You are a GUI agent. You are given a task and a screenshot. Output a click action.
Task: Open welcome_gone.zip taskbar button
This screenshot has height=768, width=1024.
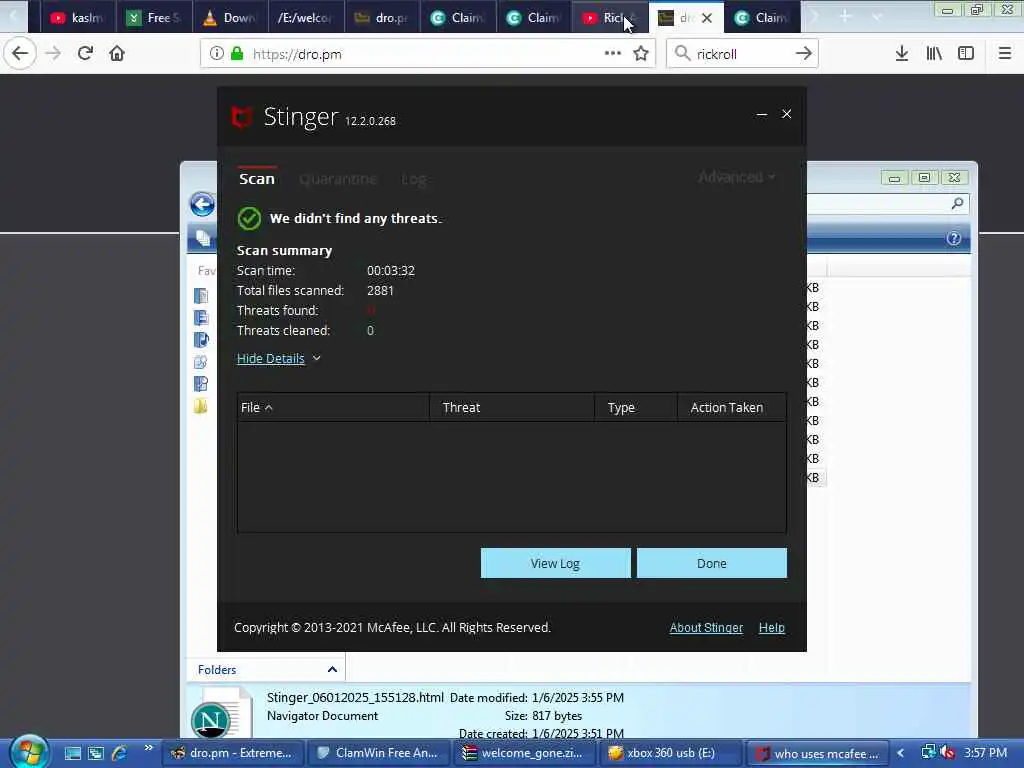525,753
